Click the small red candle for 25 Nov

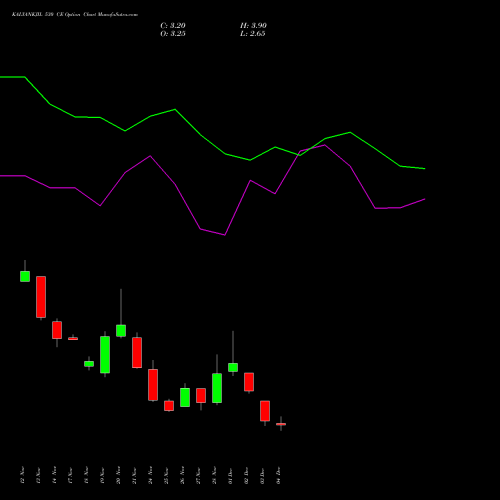(169, 406)
